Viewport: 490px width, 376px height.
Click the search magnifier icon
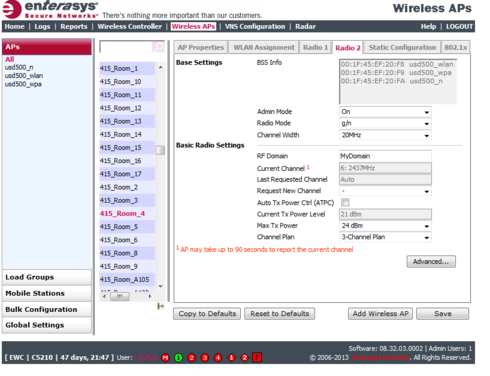(158, 47)
